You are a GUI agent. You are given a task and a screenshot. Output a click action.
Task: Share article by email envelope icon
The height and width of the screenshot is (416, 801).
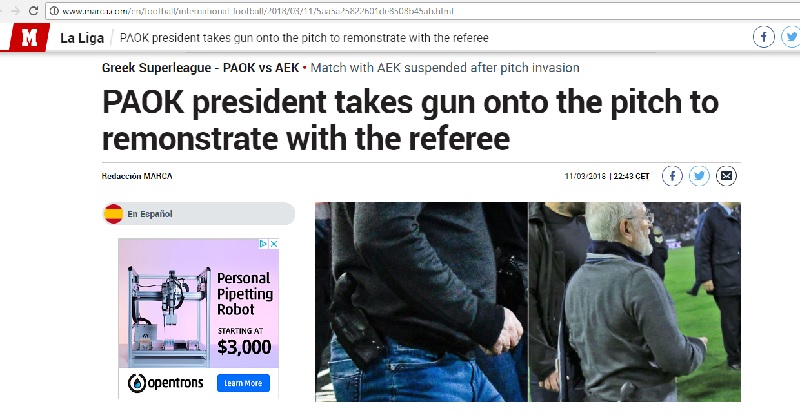(726, 176)
